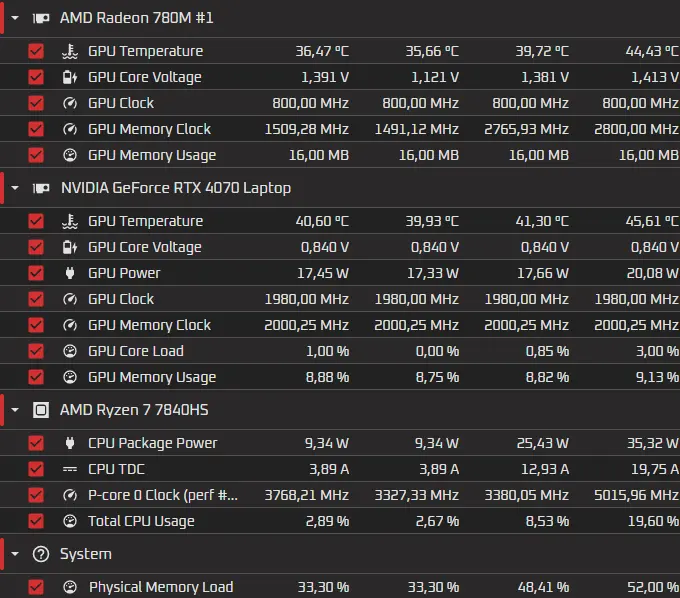Uncheck RTX 4070 GPU Clock checkbox
The width and height of the screenshot is (680, 598).
click(36, 299)
